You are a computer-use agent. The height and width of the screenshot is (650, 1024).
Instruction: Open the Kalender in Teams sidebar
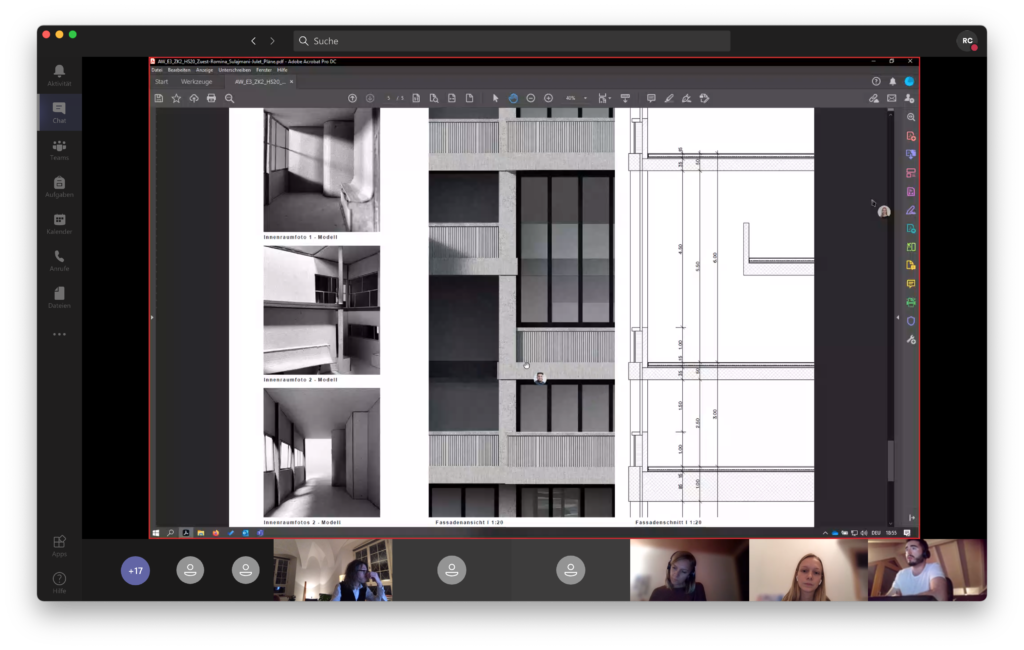click(59, 223)
